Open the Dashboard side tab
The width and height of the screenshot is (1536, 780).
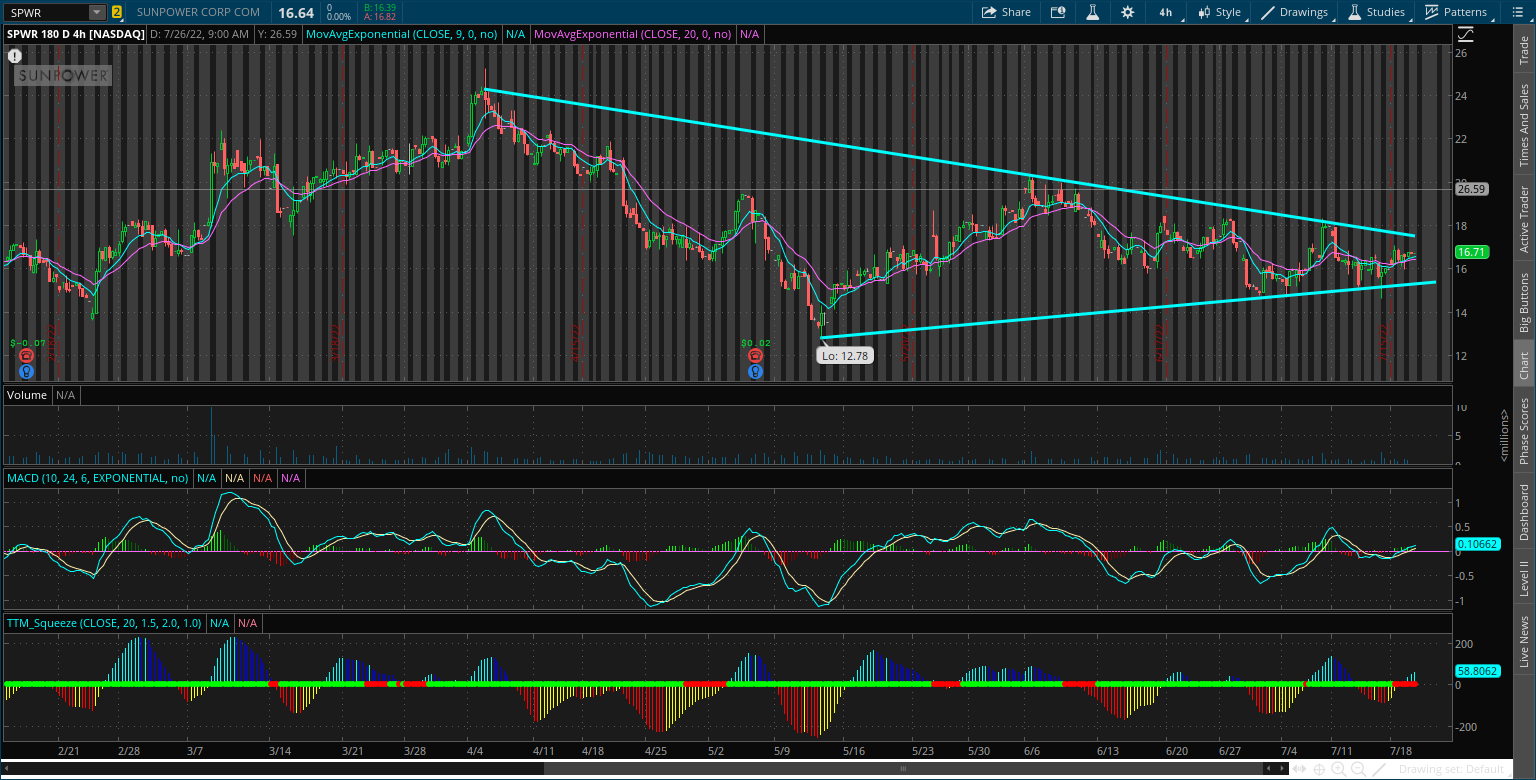click(x=1524, y=513)
